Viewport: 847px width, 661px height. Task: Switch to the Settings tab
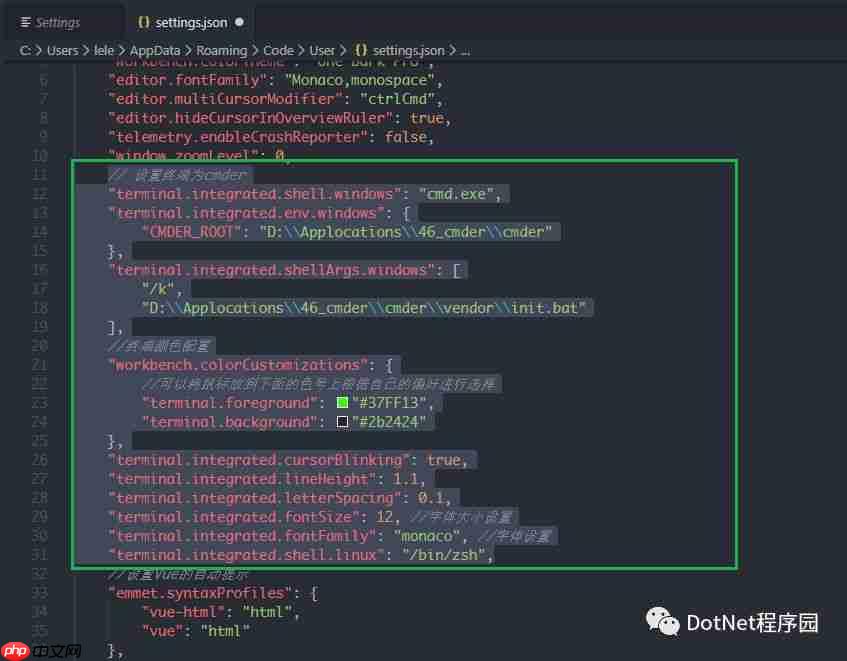coord(50,23)
